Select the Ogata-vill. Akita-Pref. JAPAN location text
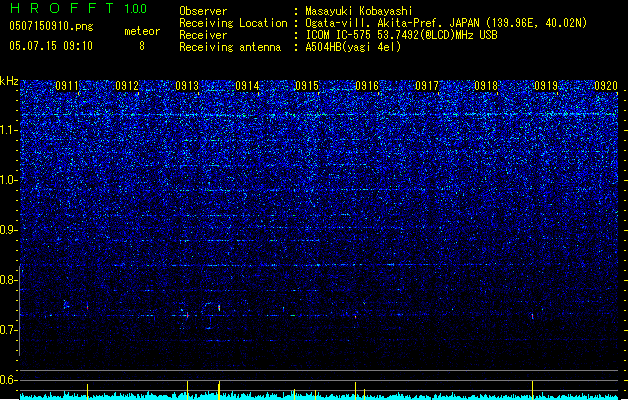629x400 pixels. click(446, 23)
